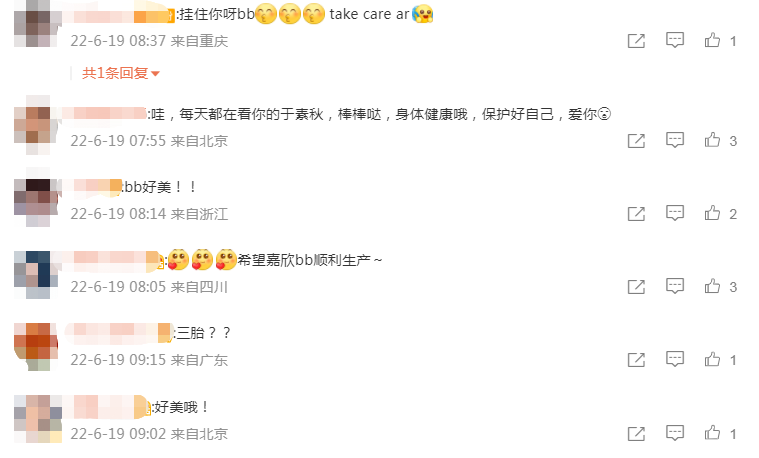Image resolution: width=759 pixels, height=458 pixels.
Task: Repost the comment posted at 08:37
Action: tap(636, 41)
